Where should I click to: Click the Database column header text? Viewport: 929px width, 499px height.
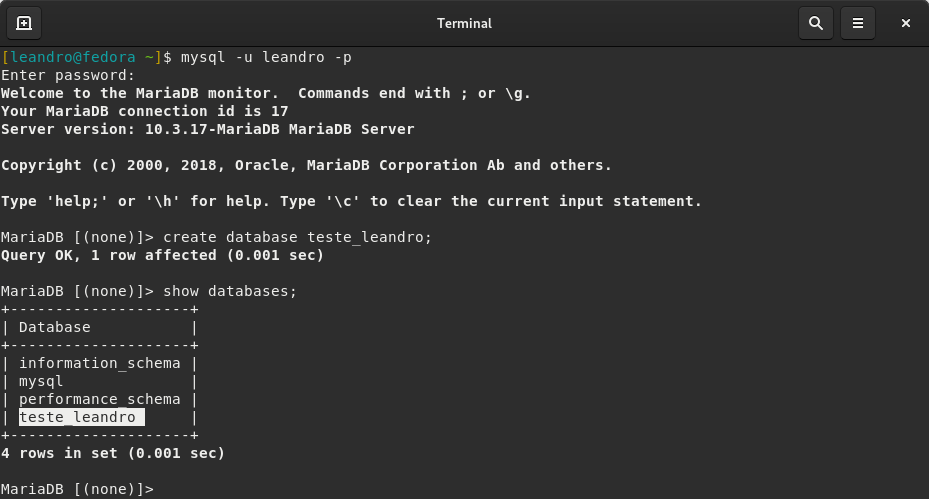pos(54,327)
